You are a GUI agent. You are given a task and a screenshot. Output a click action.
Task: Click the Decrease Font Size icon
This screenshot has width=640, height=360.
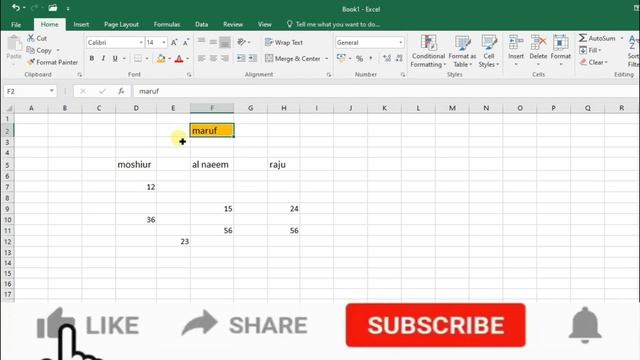click(x=186, y=42)
